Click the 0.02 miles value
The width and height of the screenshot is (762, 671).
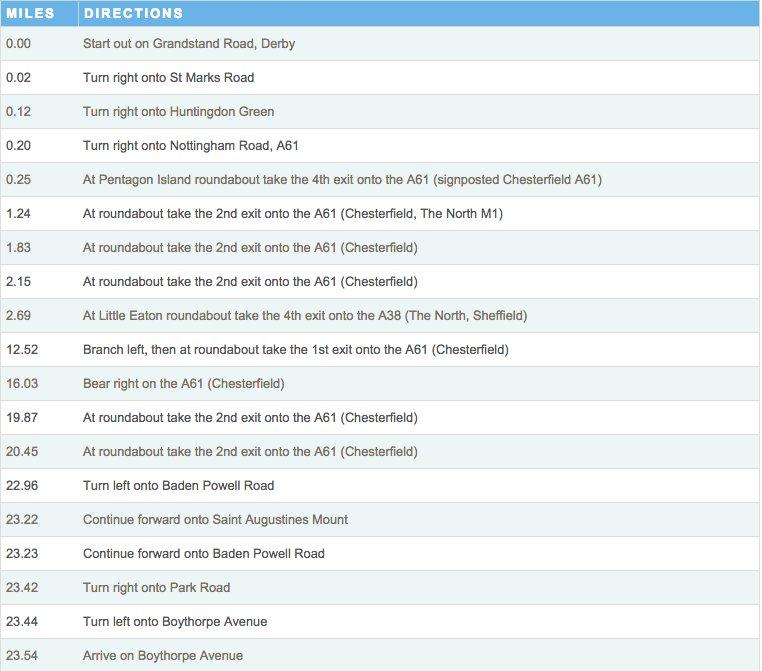point(18,78)
